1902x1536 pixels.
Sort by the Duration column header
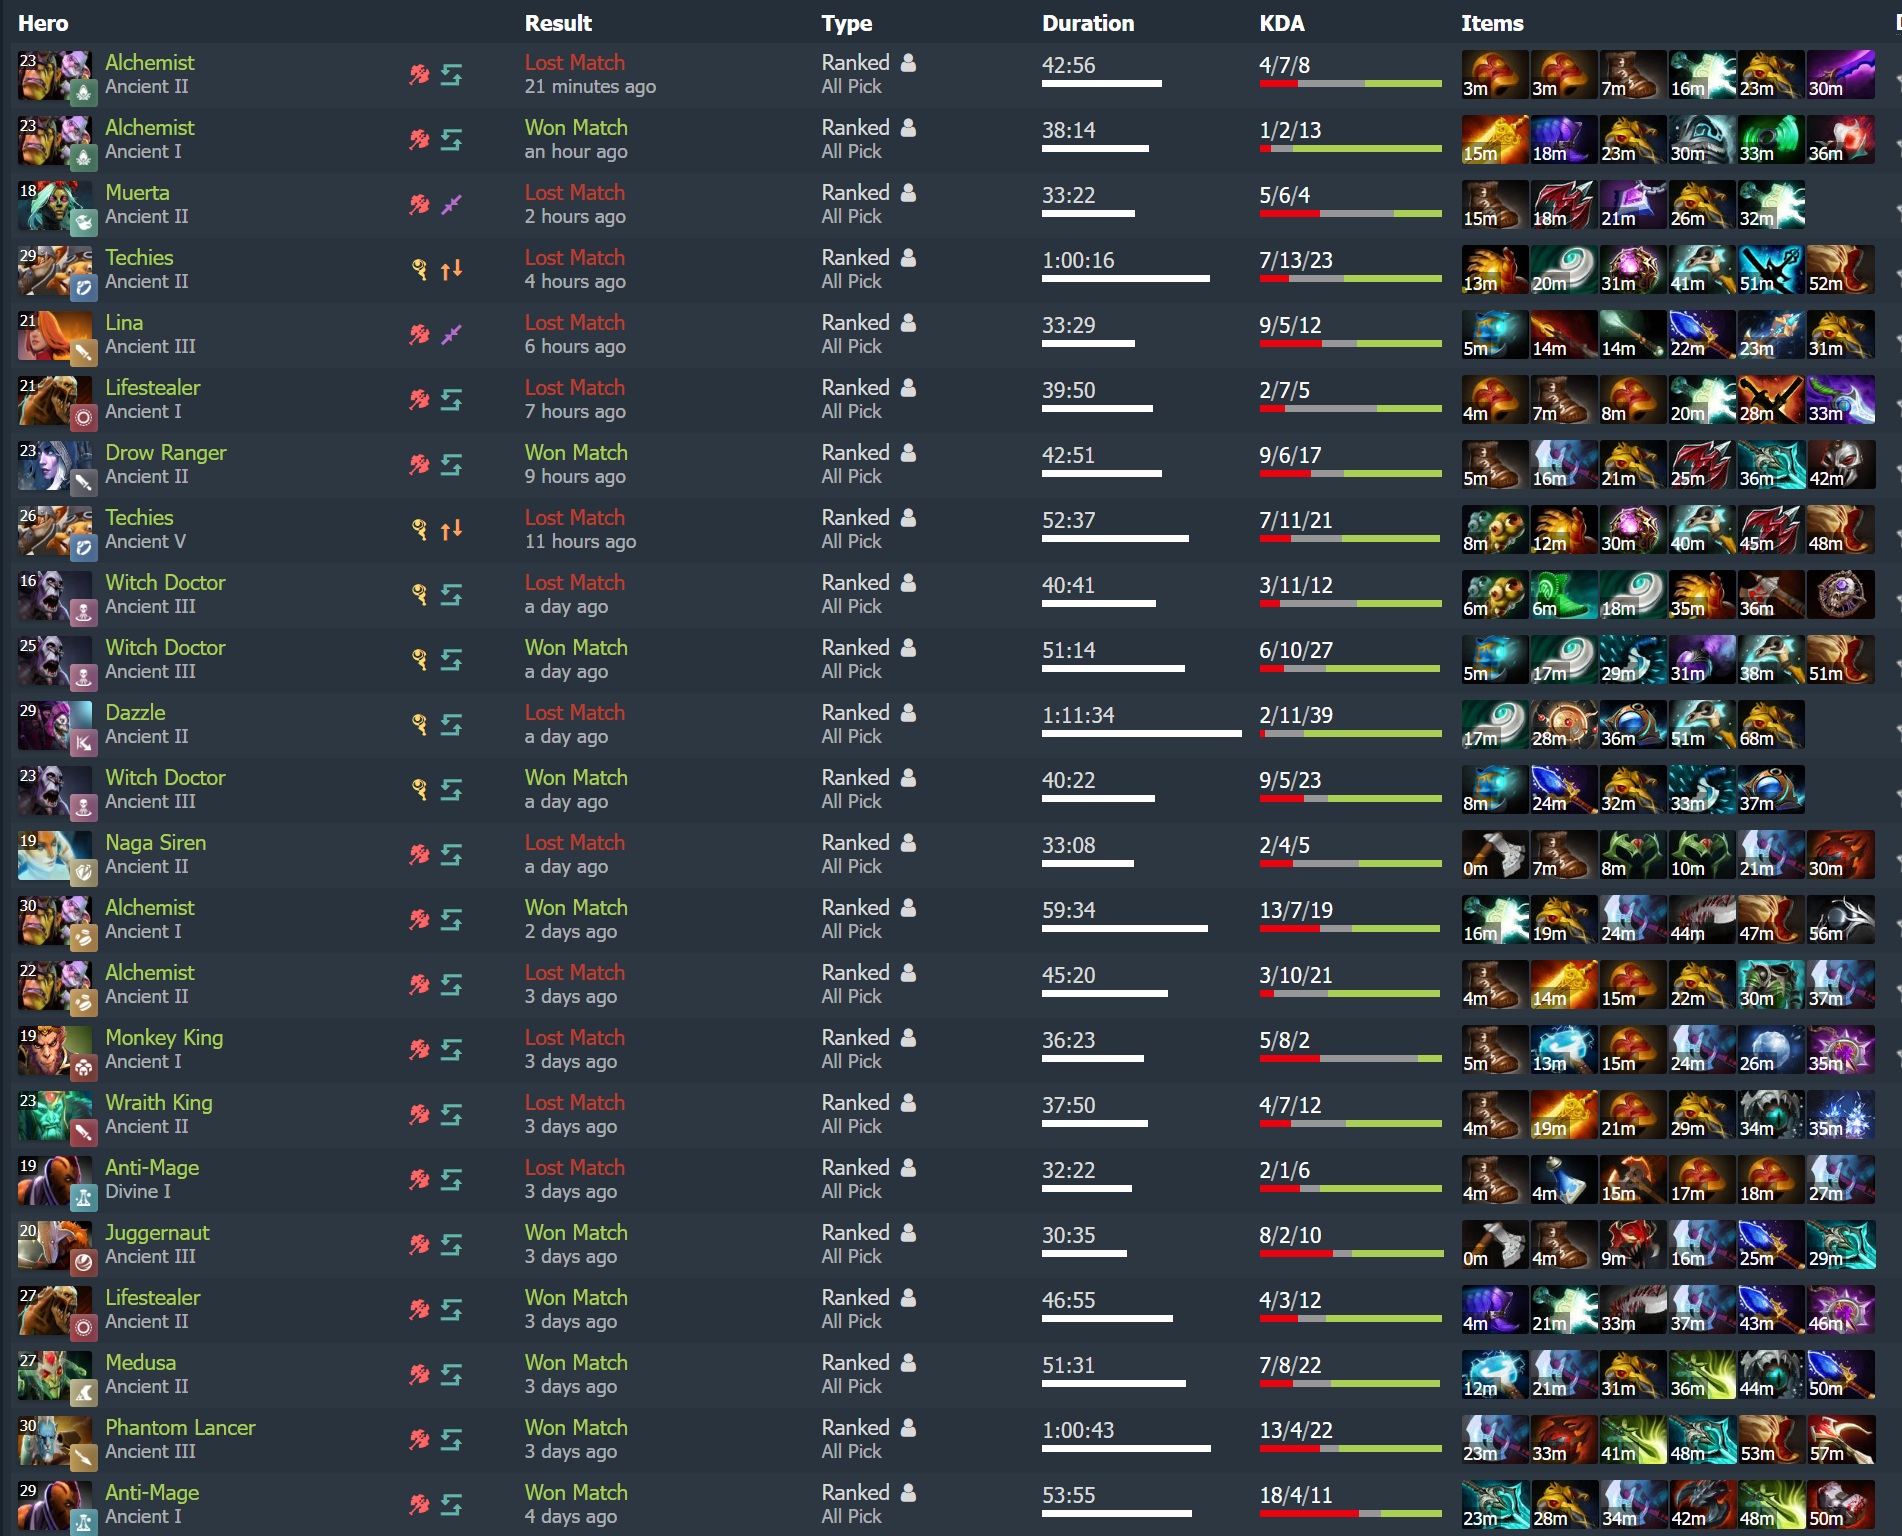(1088, 23)
